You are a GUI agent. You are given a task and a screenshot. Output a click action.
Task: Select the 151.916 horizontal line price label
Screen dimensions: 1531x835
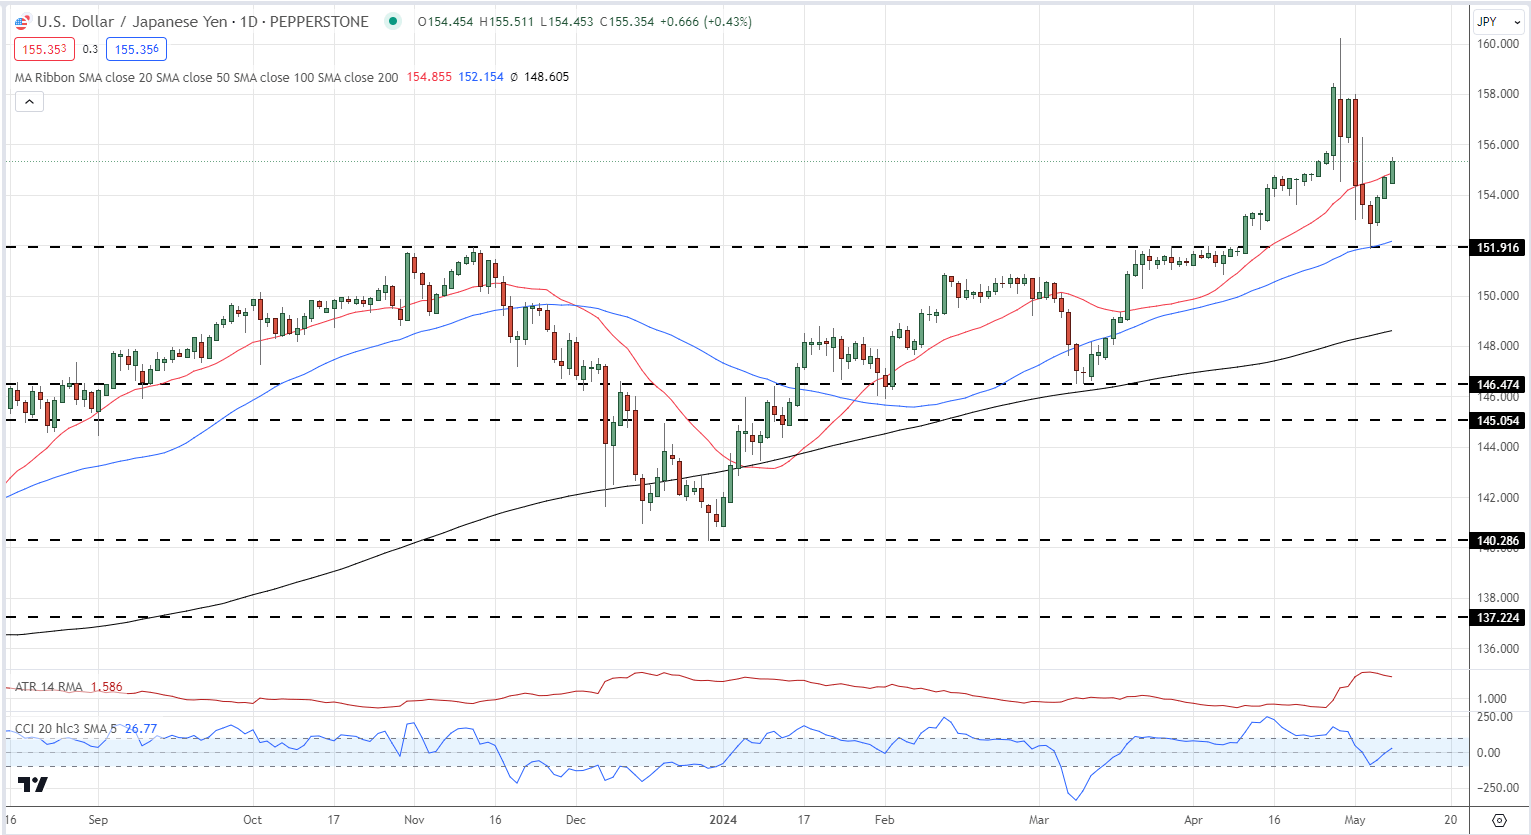tap(1498, 247)
